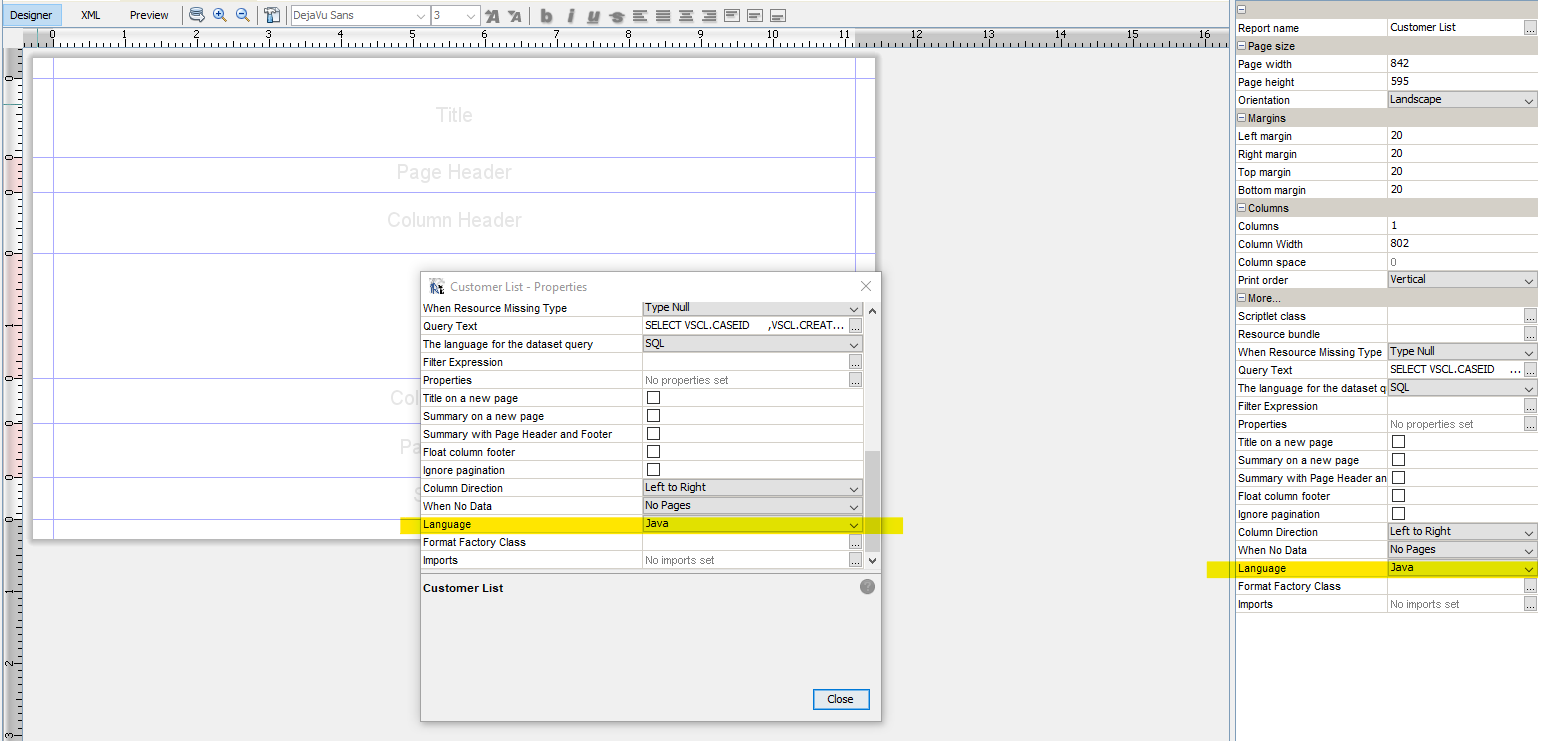Viewport: 1561px width, 741px height.
Task: Open Query Text editor in Properties dialog
Action: [855, 326]
